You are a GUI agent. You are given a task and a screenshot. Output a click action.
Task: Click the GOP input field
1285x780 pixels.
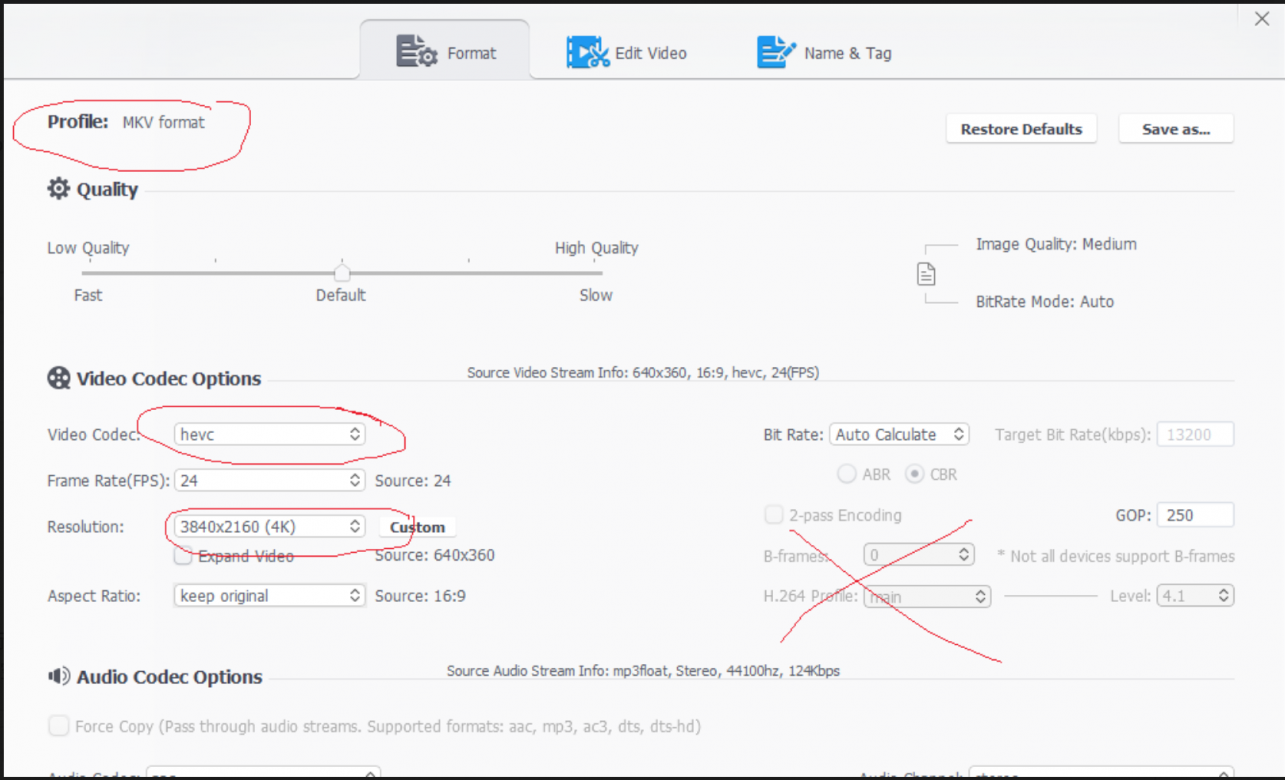tap(1195, 515)
